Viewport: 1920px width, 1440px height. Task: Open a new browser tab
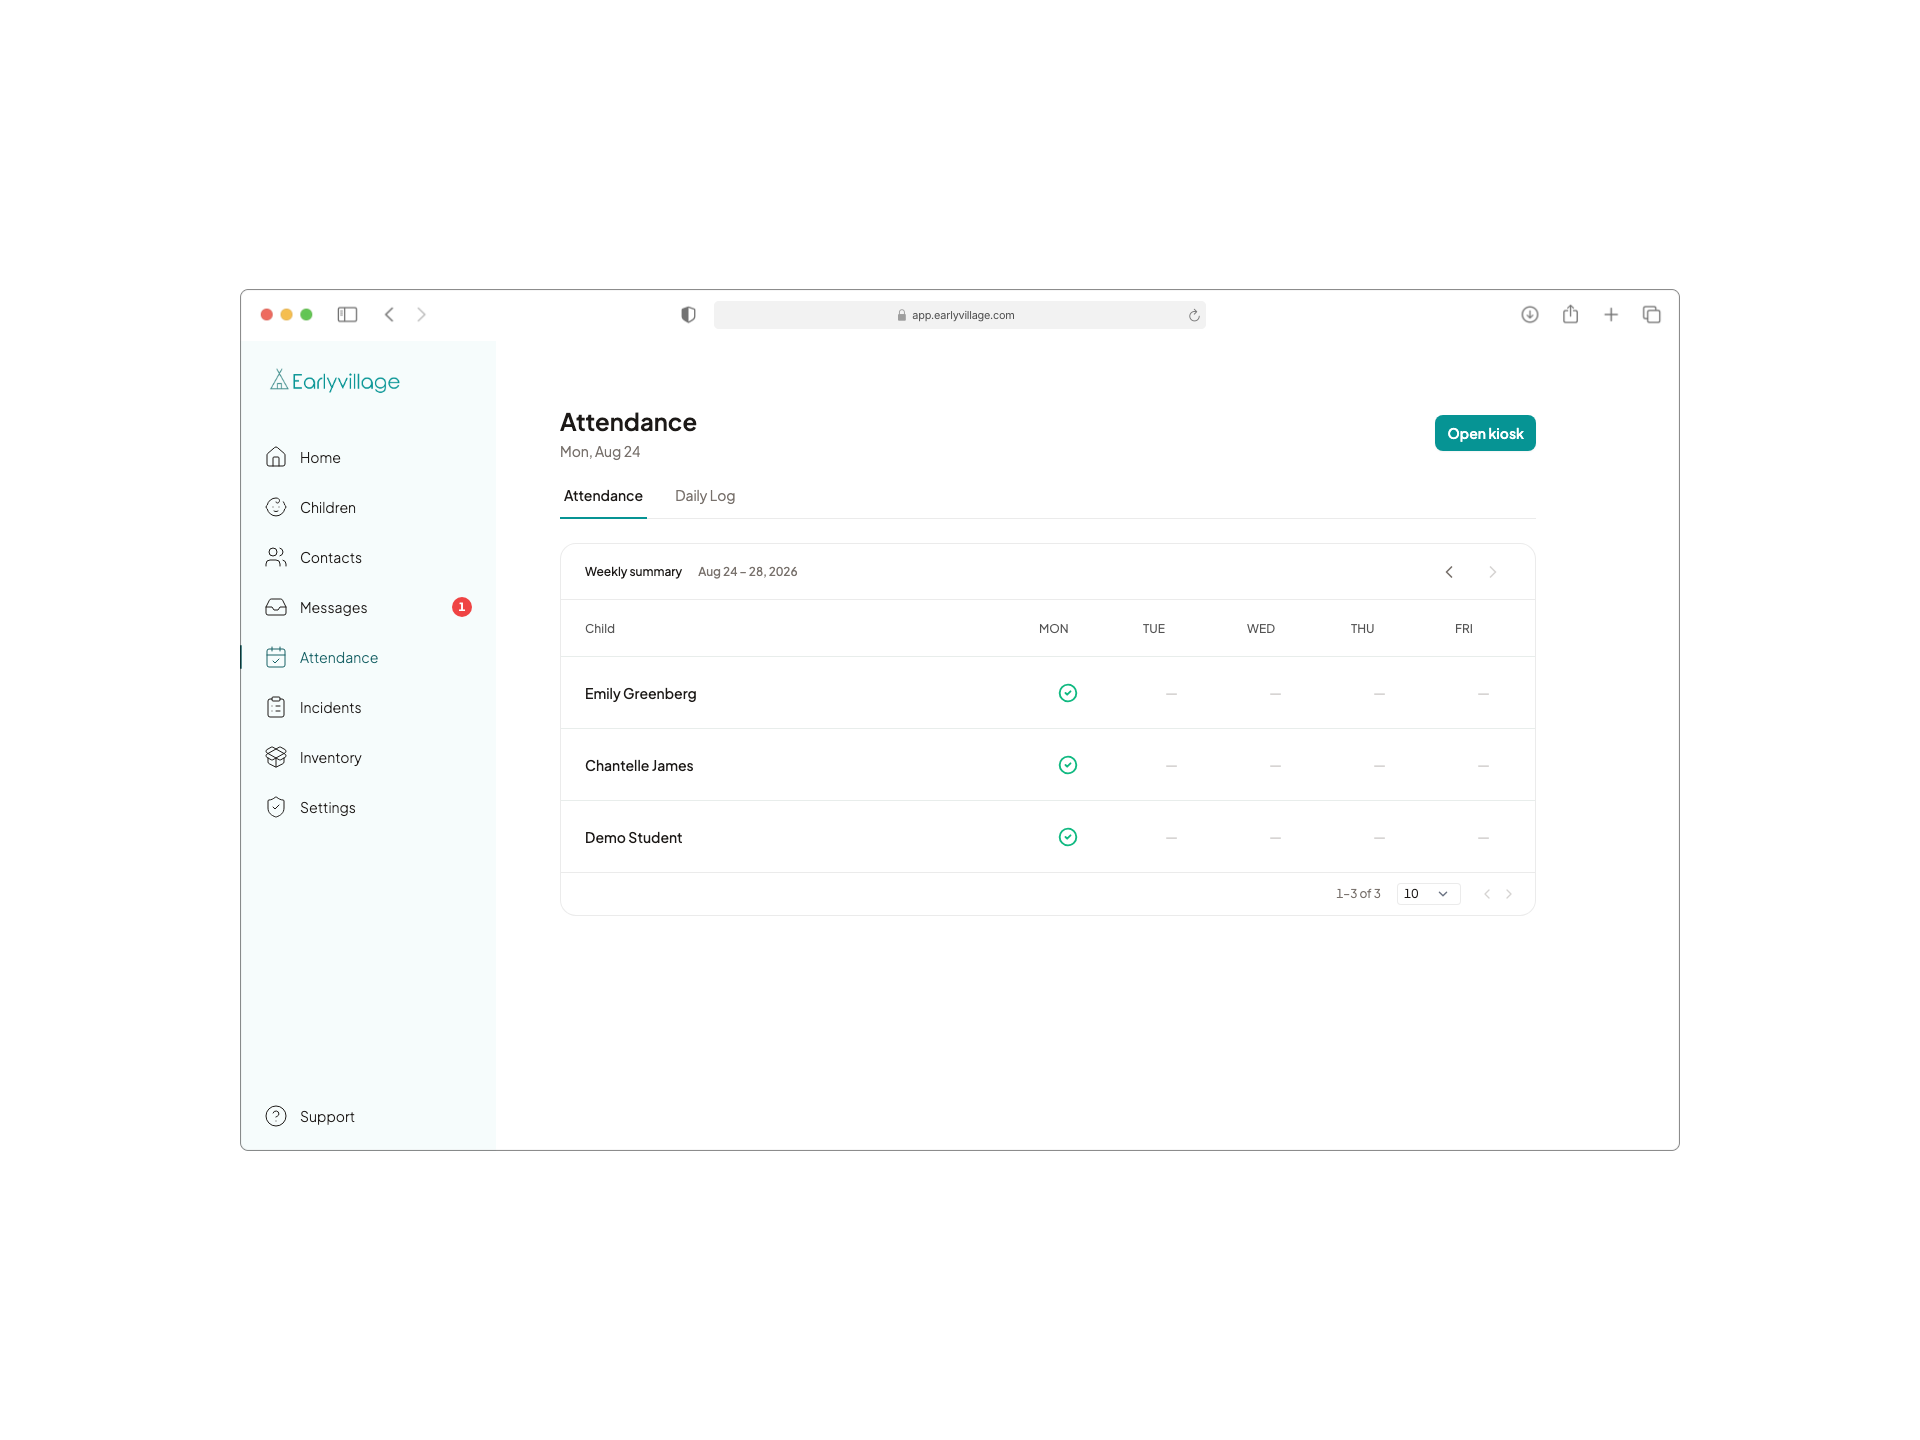tap(1611, 314)
